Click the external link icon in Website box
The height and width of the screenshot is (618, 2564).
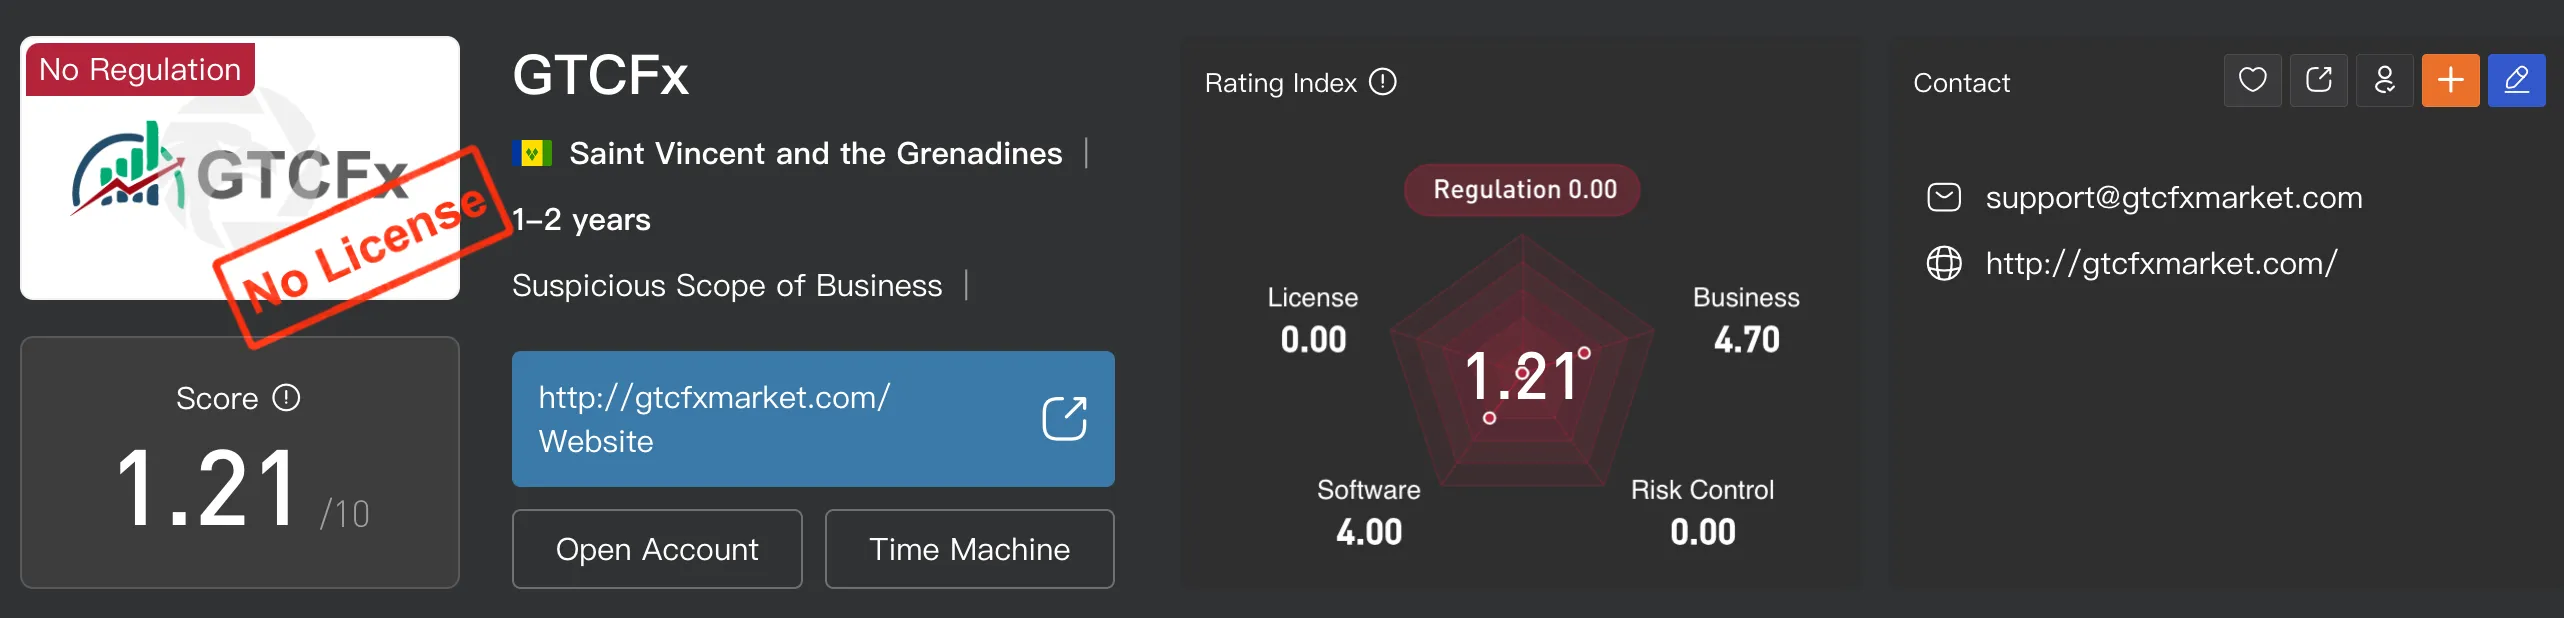point(1064,418)
